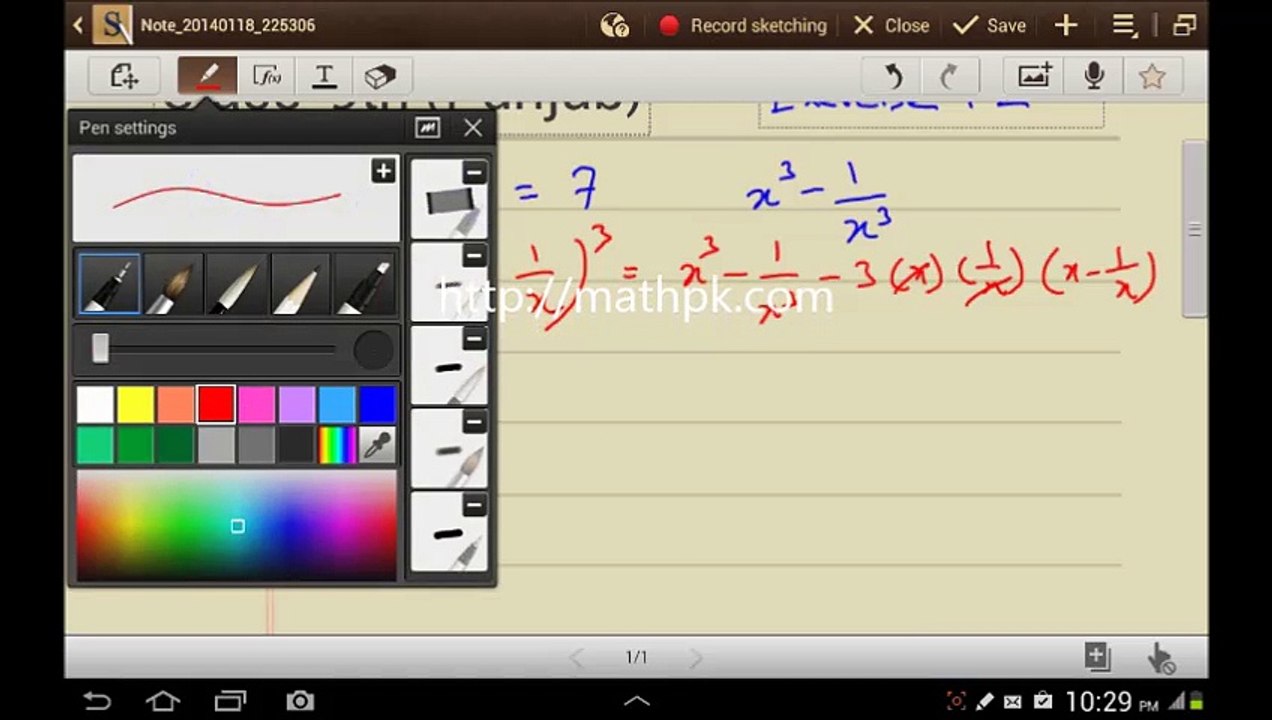Select the first marker pen preset
This screenshot has height=720, width=1272.
(448, 199)
